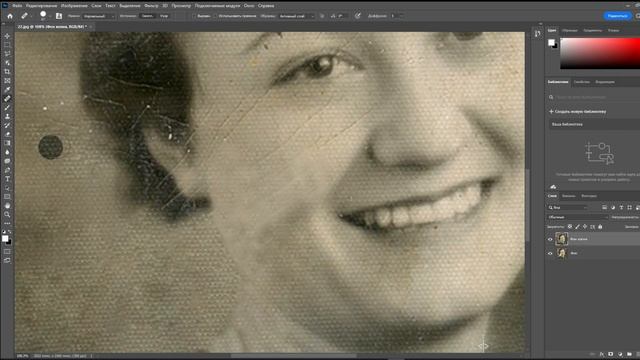Open the Фильтр menu
The width and height of the screenshot is (640, 360).
151,6
